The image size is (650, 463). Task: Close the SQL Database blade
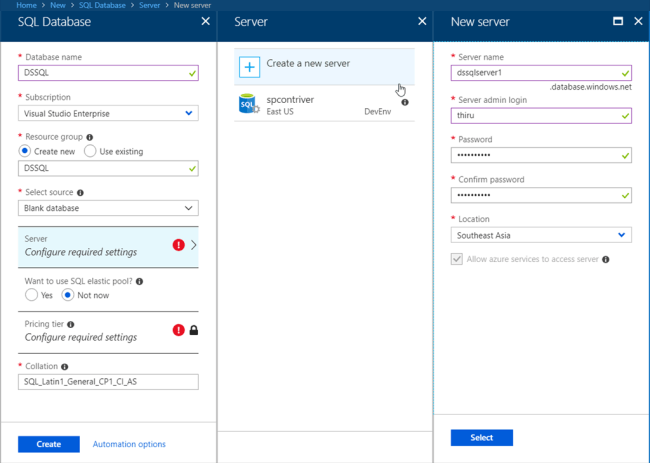pyautogui.click(x=206, y=21)
